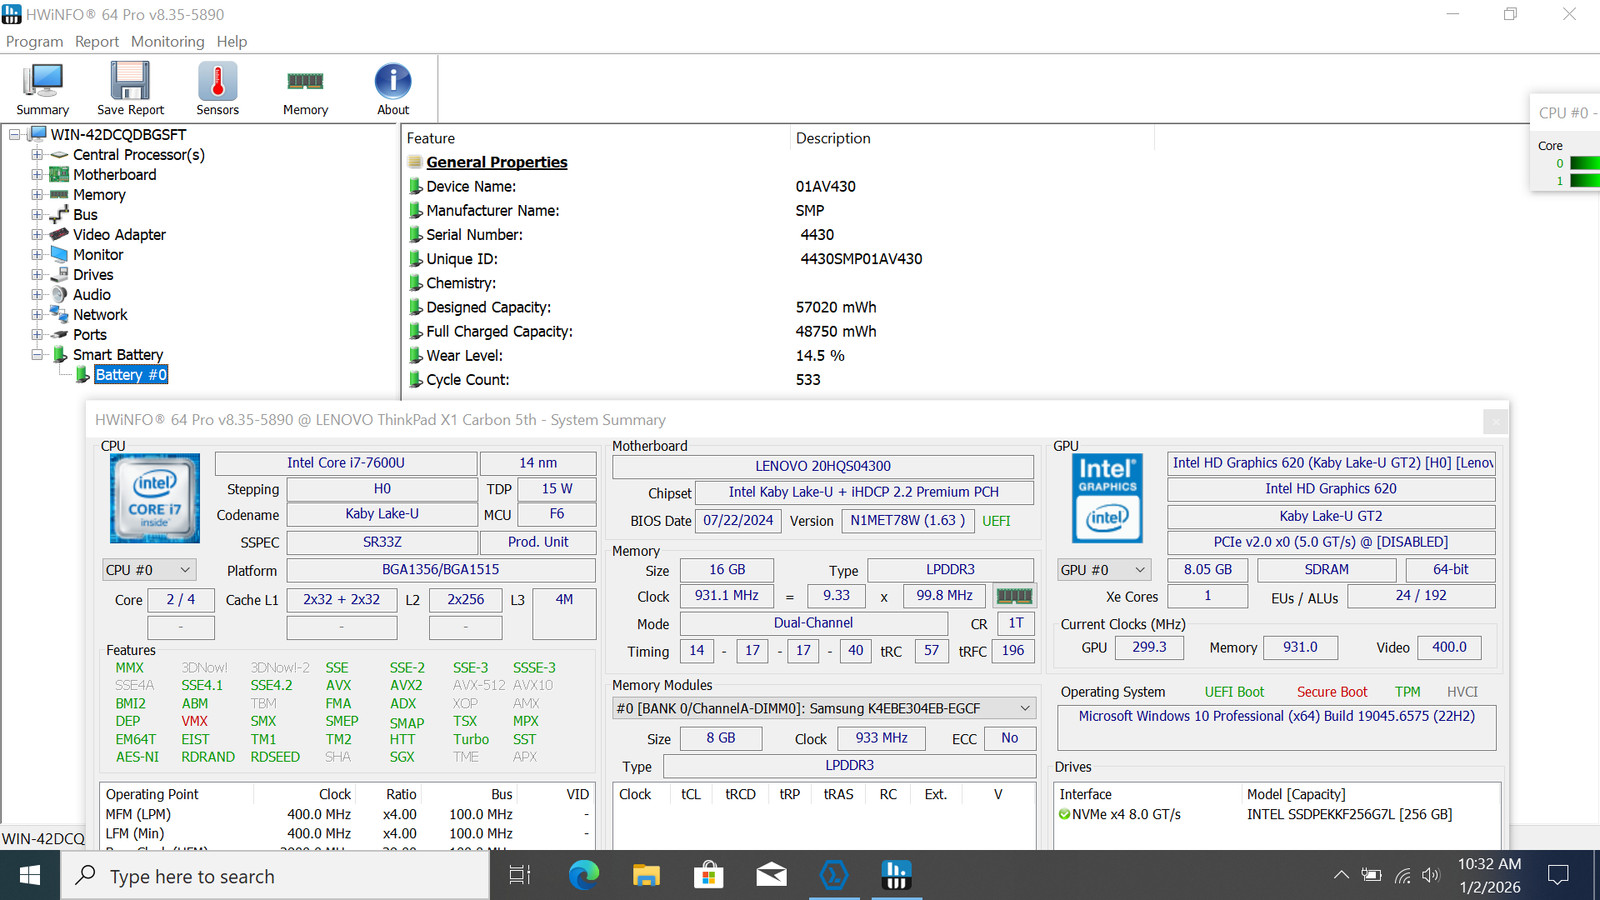The height and width of the screenshot is (900, 1600).
Task: Click the Description column header
Action: click(972, 139)
